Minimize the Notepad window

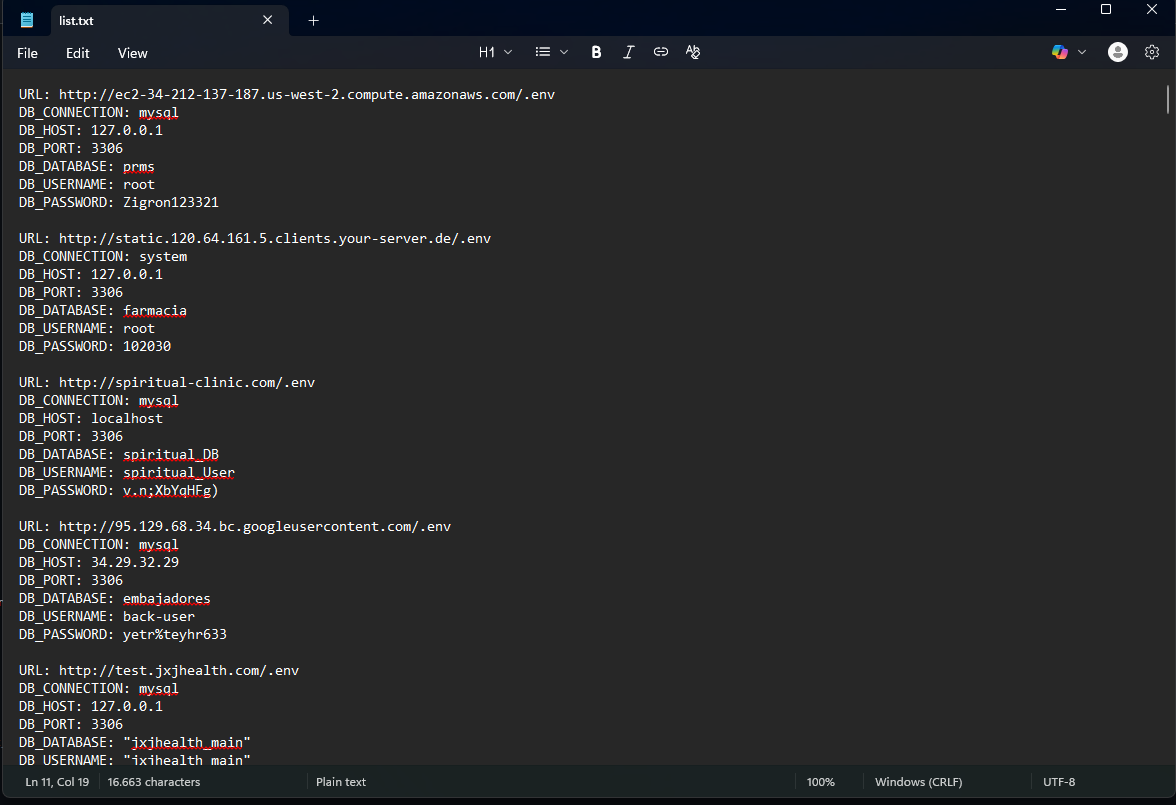coord(1060,10)
